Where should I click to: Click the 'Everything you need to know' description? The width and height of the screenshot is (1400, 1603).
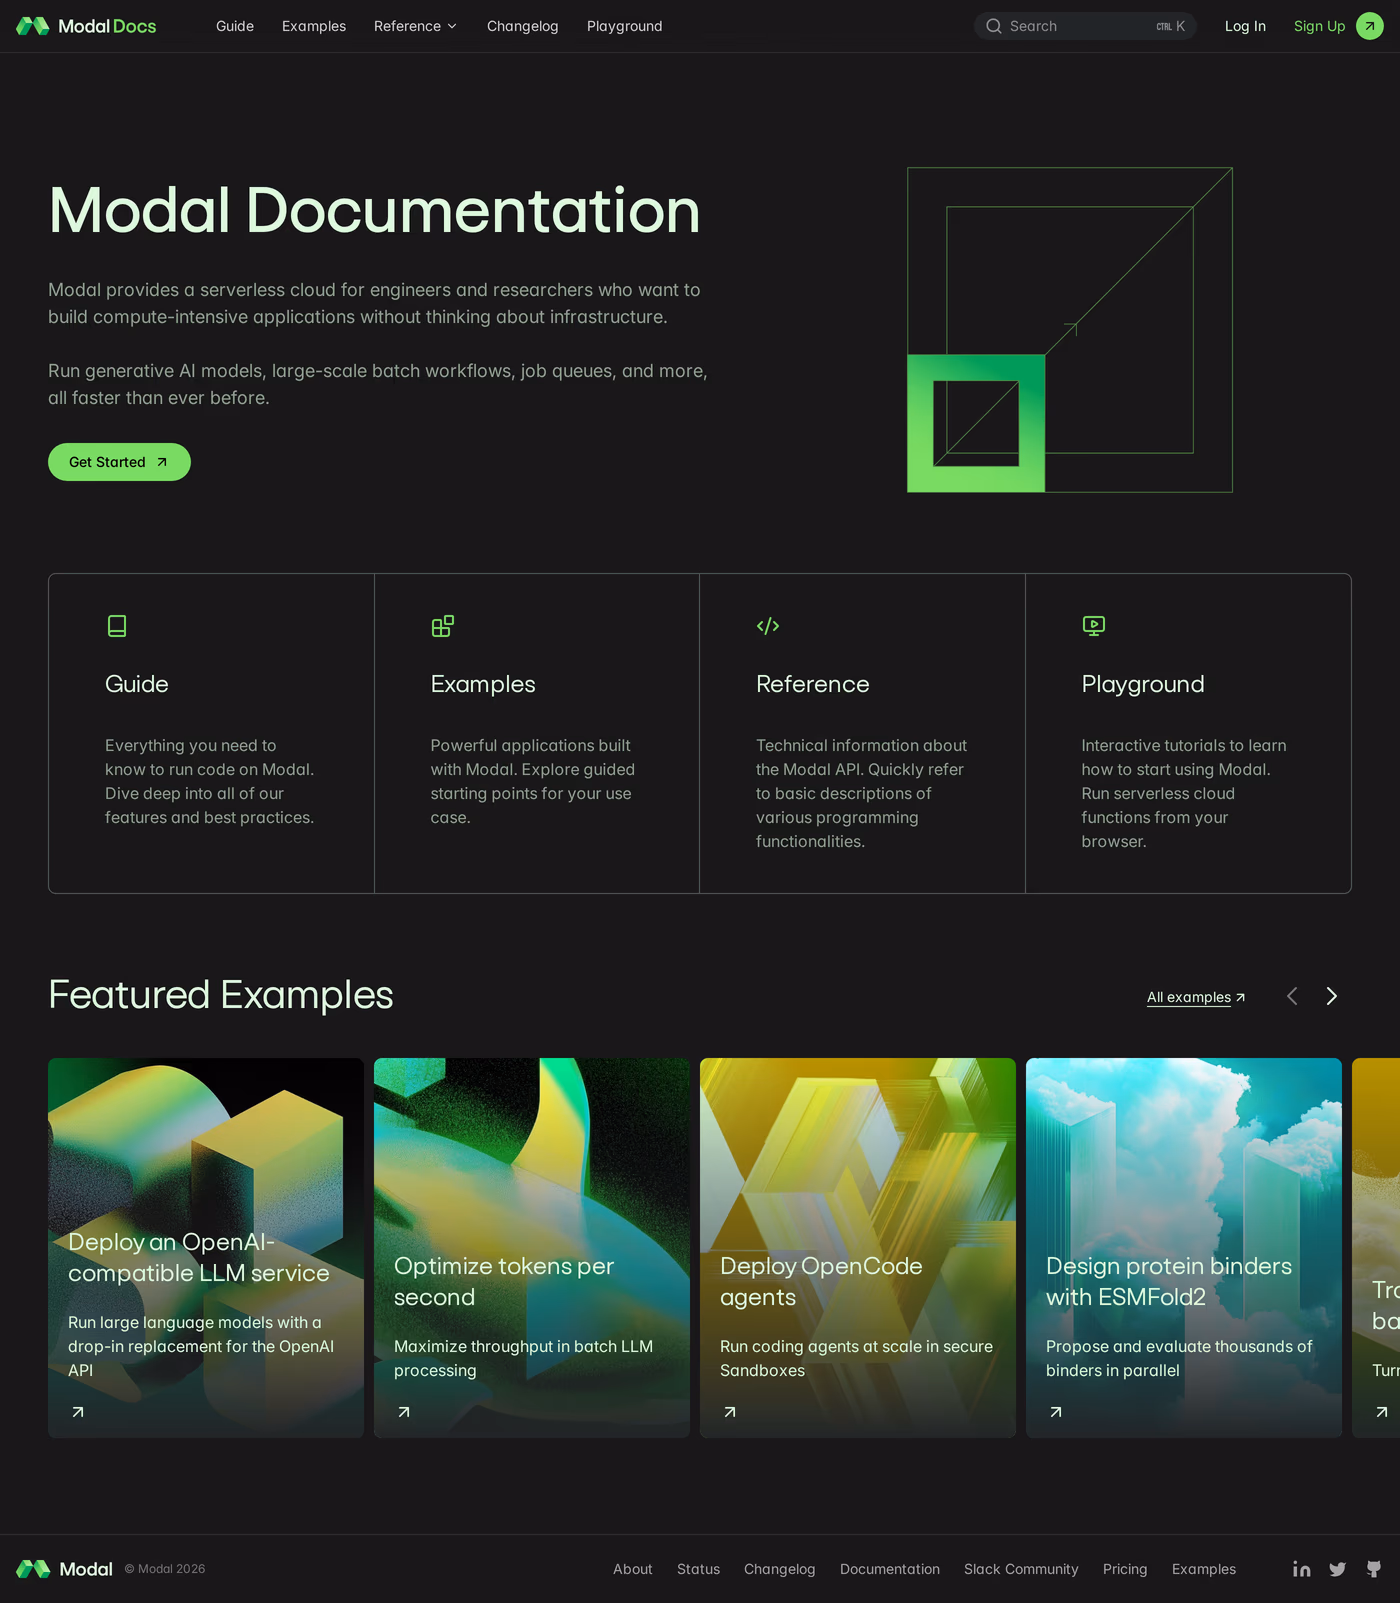209,781
